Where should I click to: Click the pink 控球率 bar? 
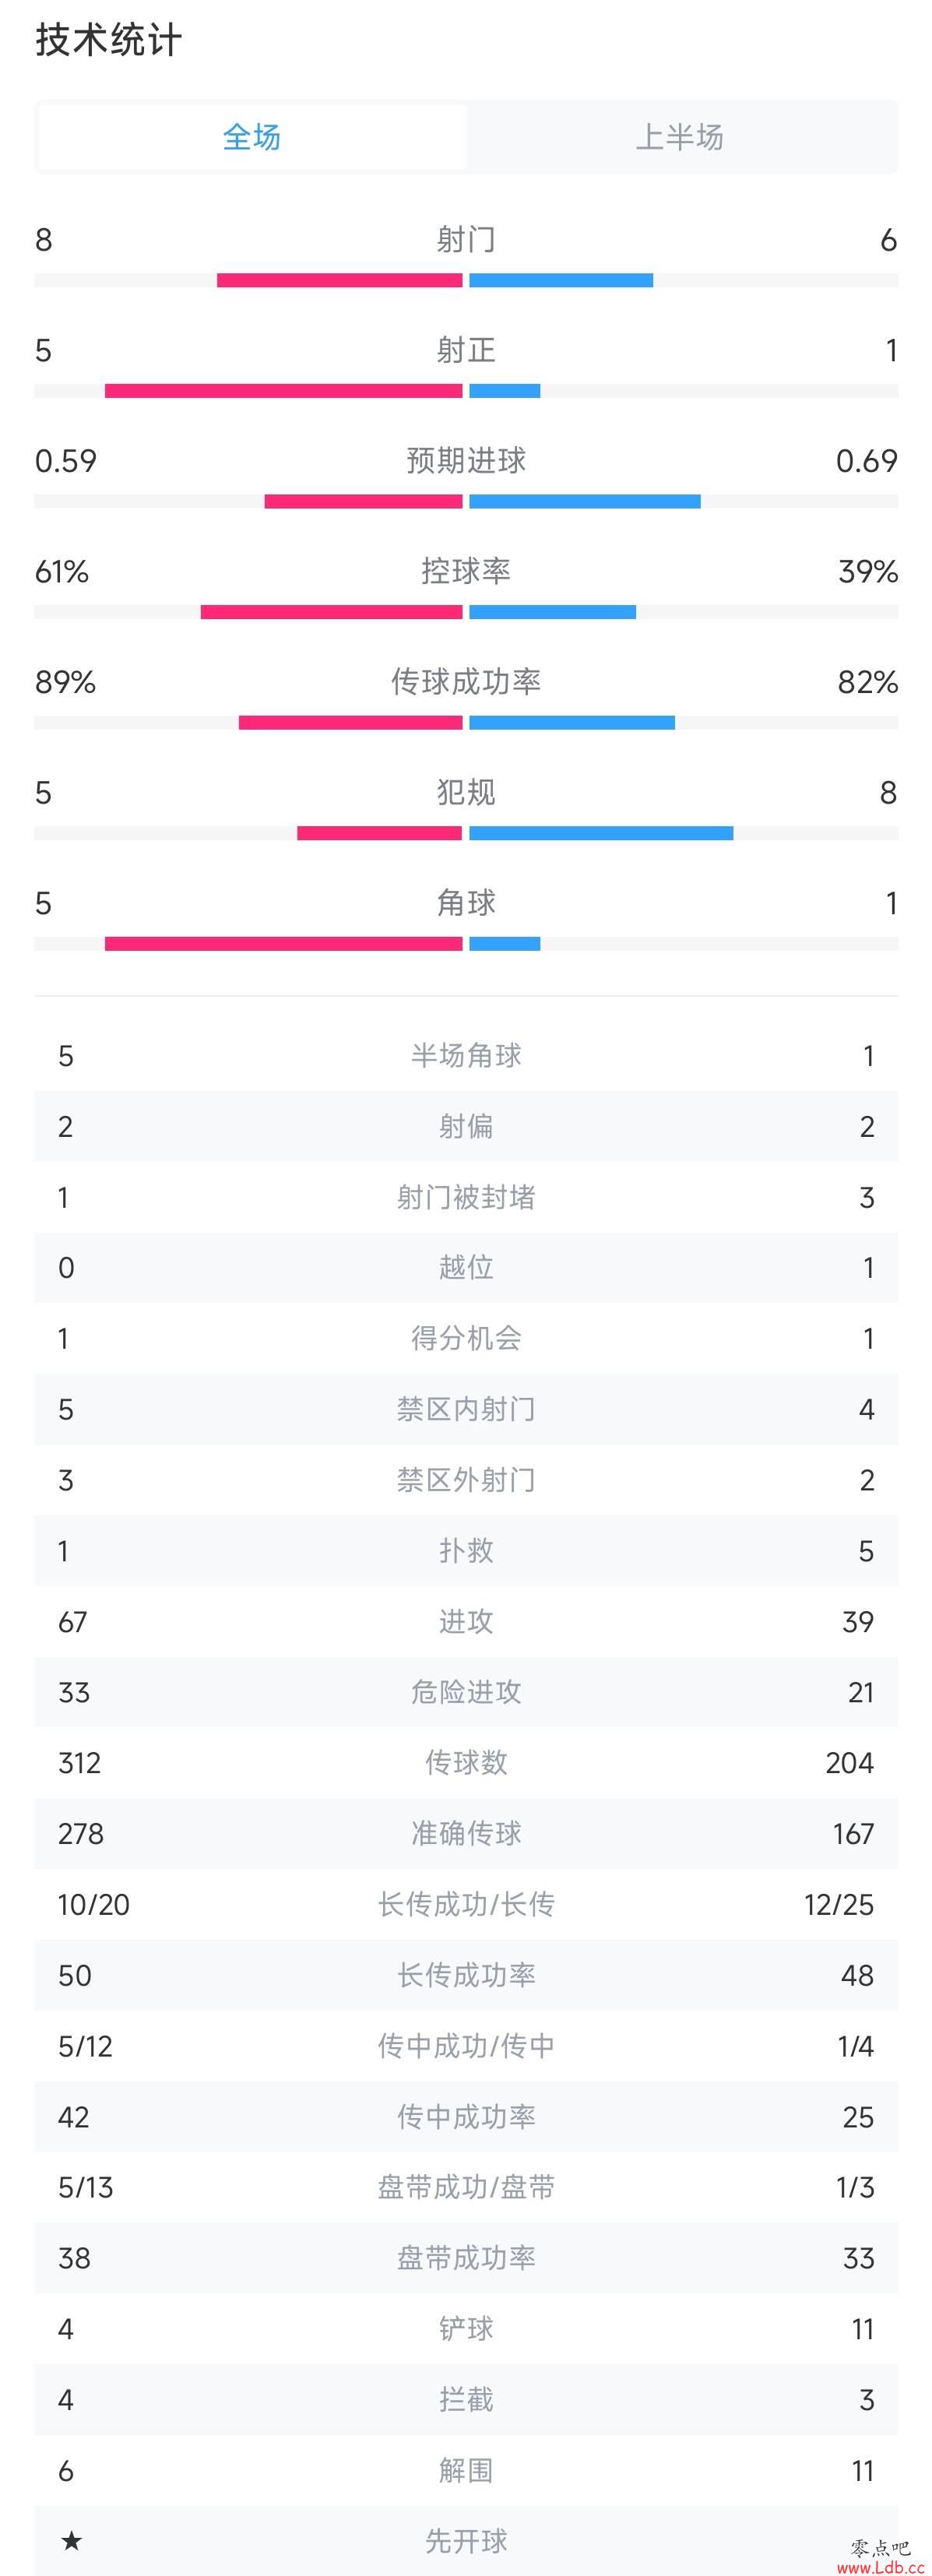pos(332,612)
